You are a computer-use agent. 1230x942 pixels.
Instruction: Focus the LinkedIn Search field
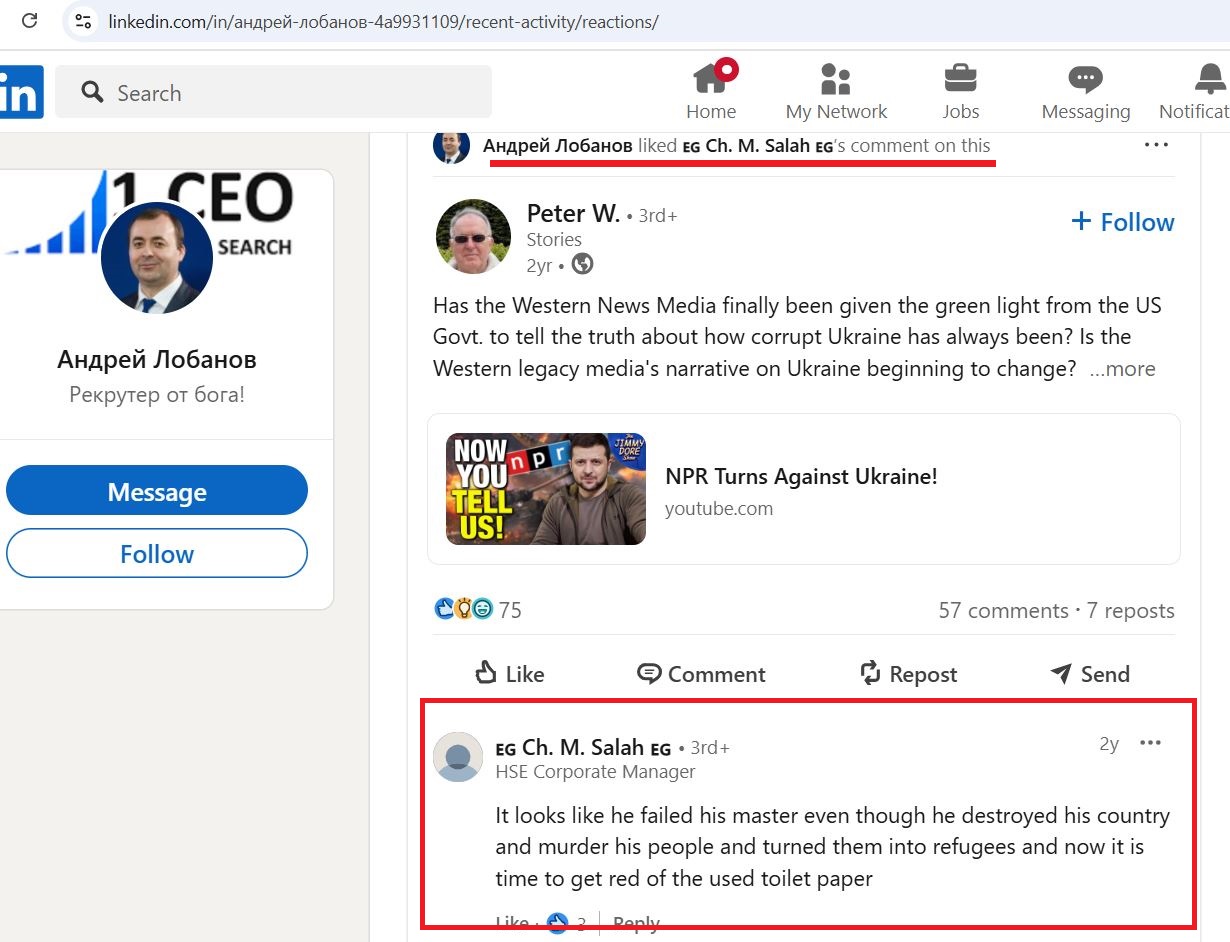[x=273, y=92]
